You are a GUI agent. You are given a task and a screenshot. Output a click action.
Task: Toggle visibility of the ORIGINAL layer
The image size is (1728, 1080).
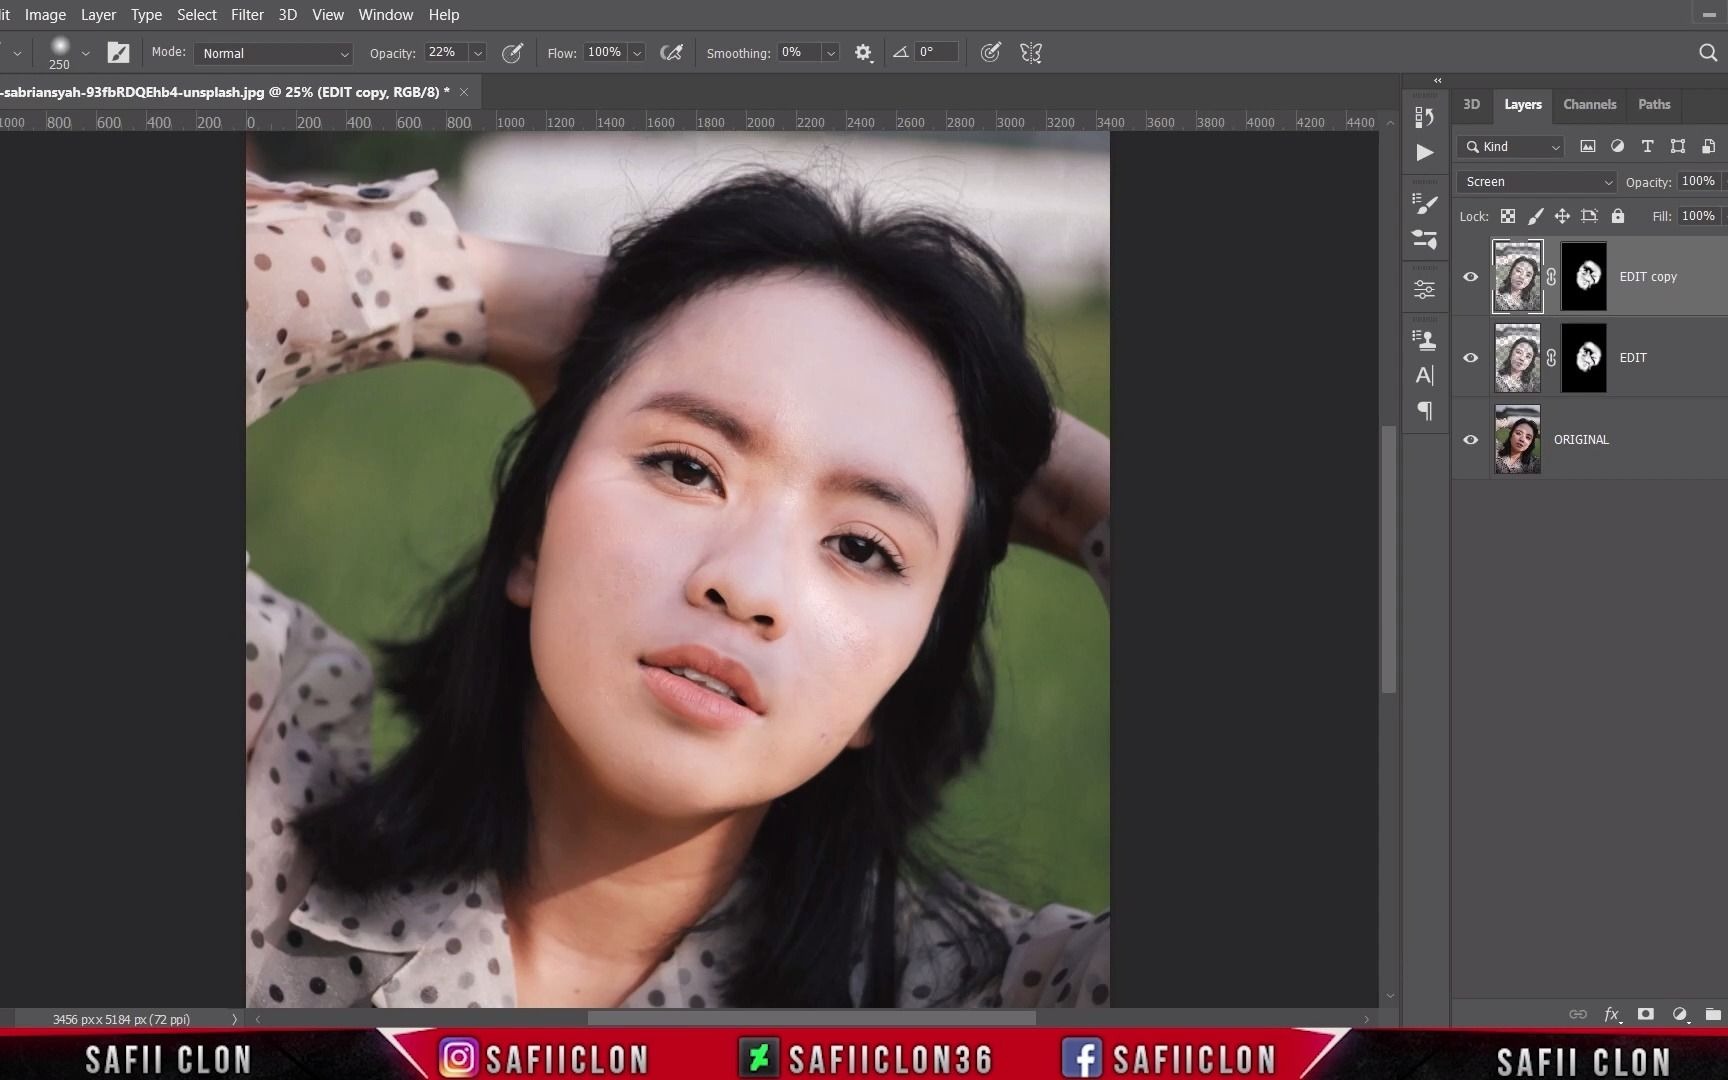coord(1470,440)
